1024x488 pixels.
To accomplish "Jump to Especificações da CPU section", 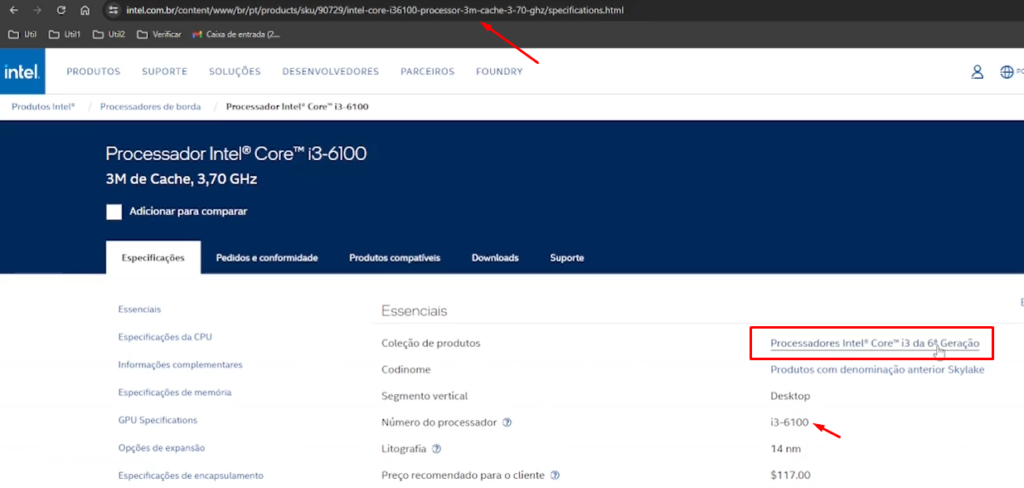I will (x=165, y=337).
